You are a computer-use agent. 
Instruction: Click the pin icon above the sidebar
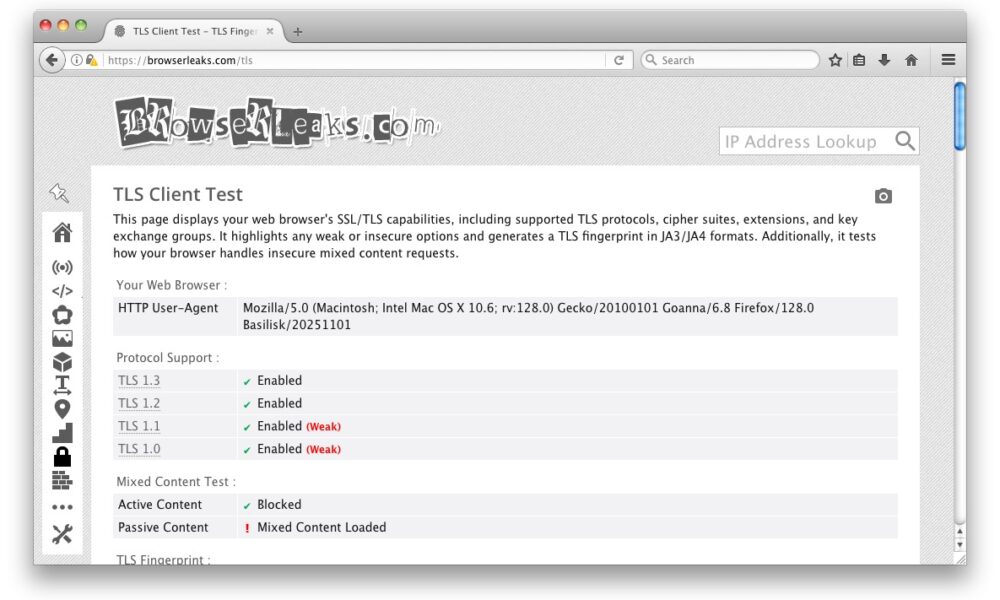click(x=59, y=193)
